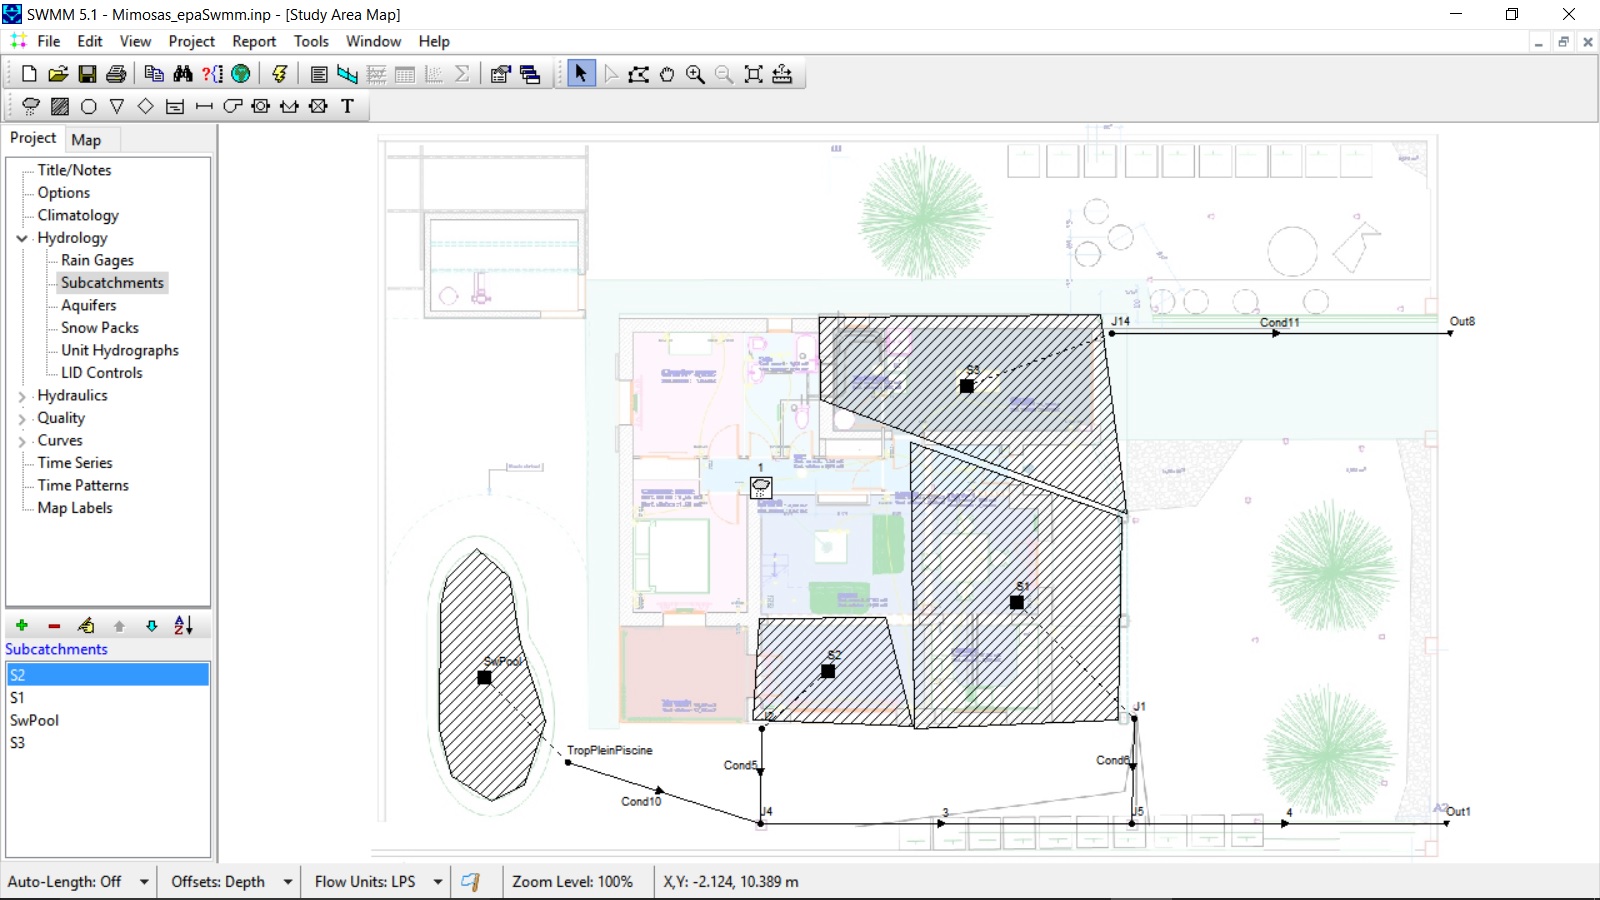Image resolution: width=1600 pixels, height=900 pixels.
Task: Click the Zoom In magnifier icon
Action: (695, 74)
